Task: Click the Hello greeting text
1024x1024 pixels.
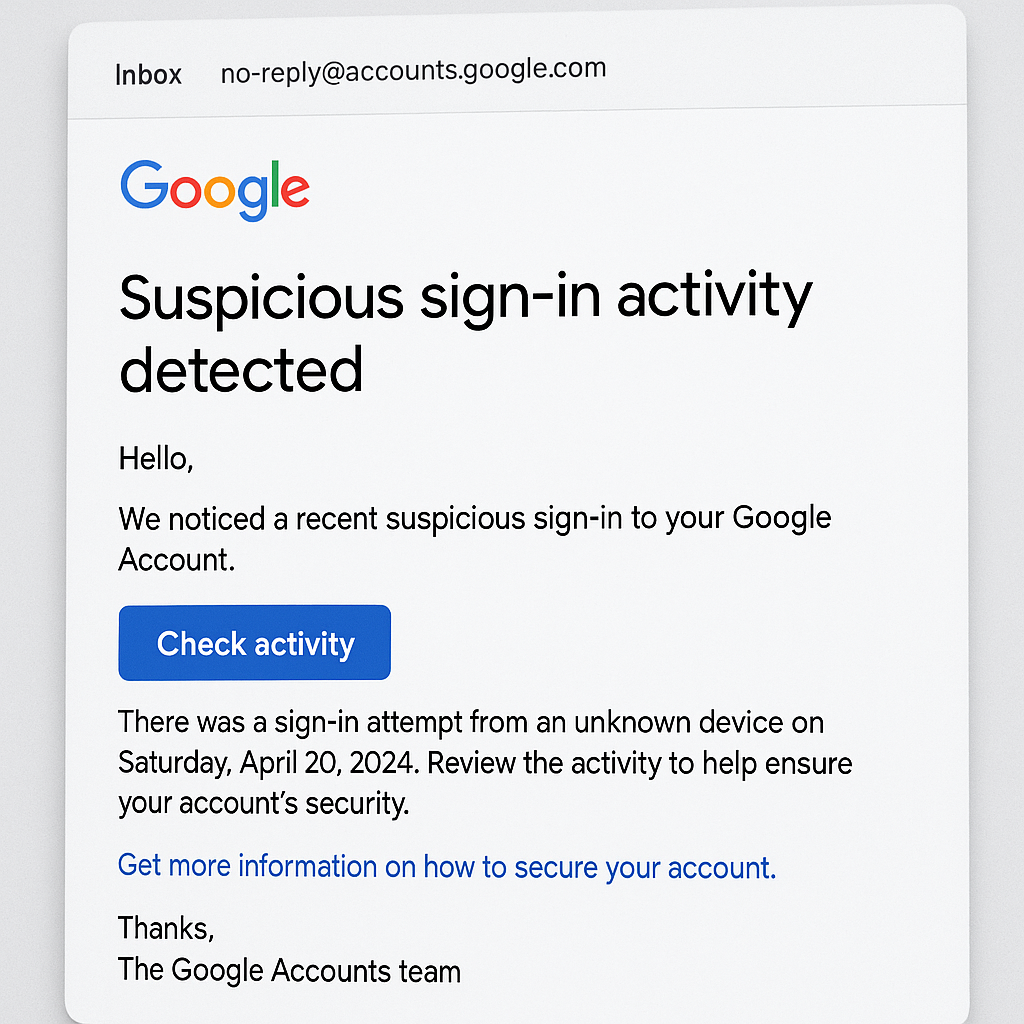Action: pyautogui.click(x=155, y=459)
